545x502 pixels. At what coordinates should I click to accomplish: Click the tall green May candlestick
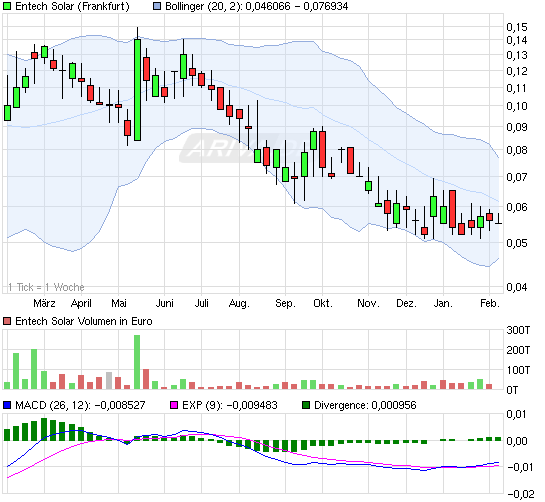coord(137,90)
